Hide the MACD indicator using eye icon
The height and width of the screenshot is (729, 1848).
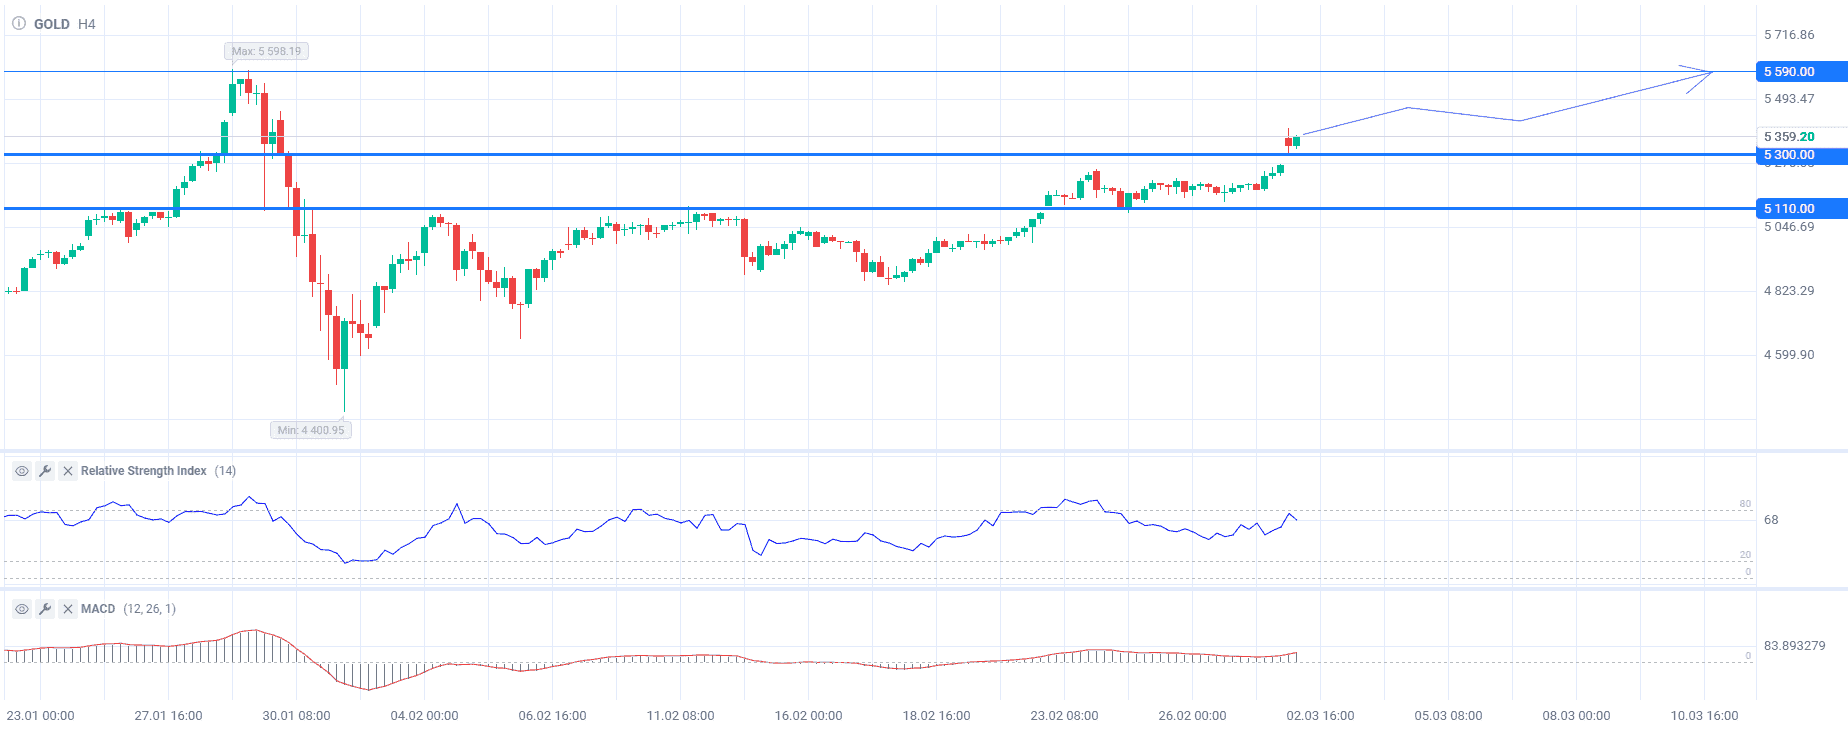[21, 609]
